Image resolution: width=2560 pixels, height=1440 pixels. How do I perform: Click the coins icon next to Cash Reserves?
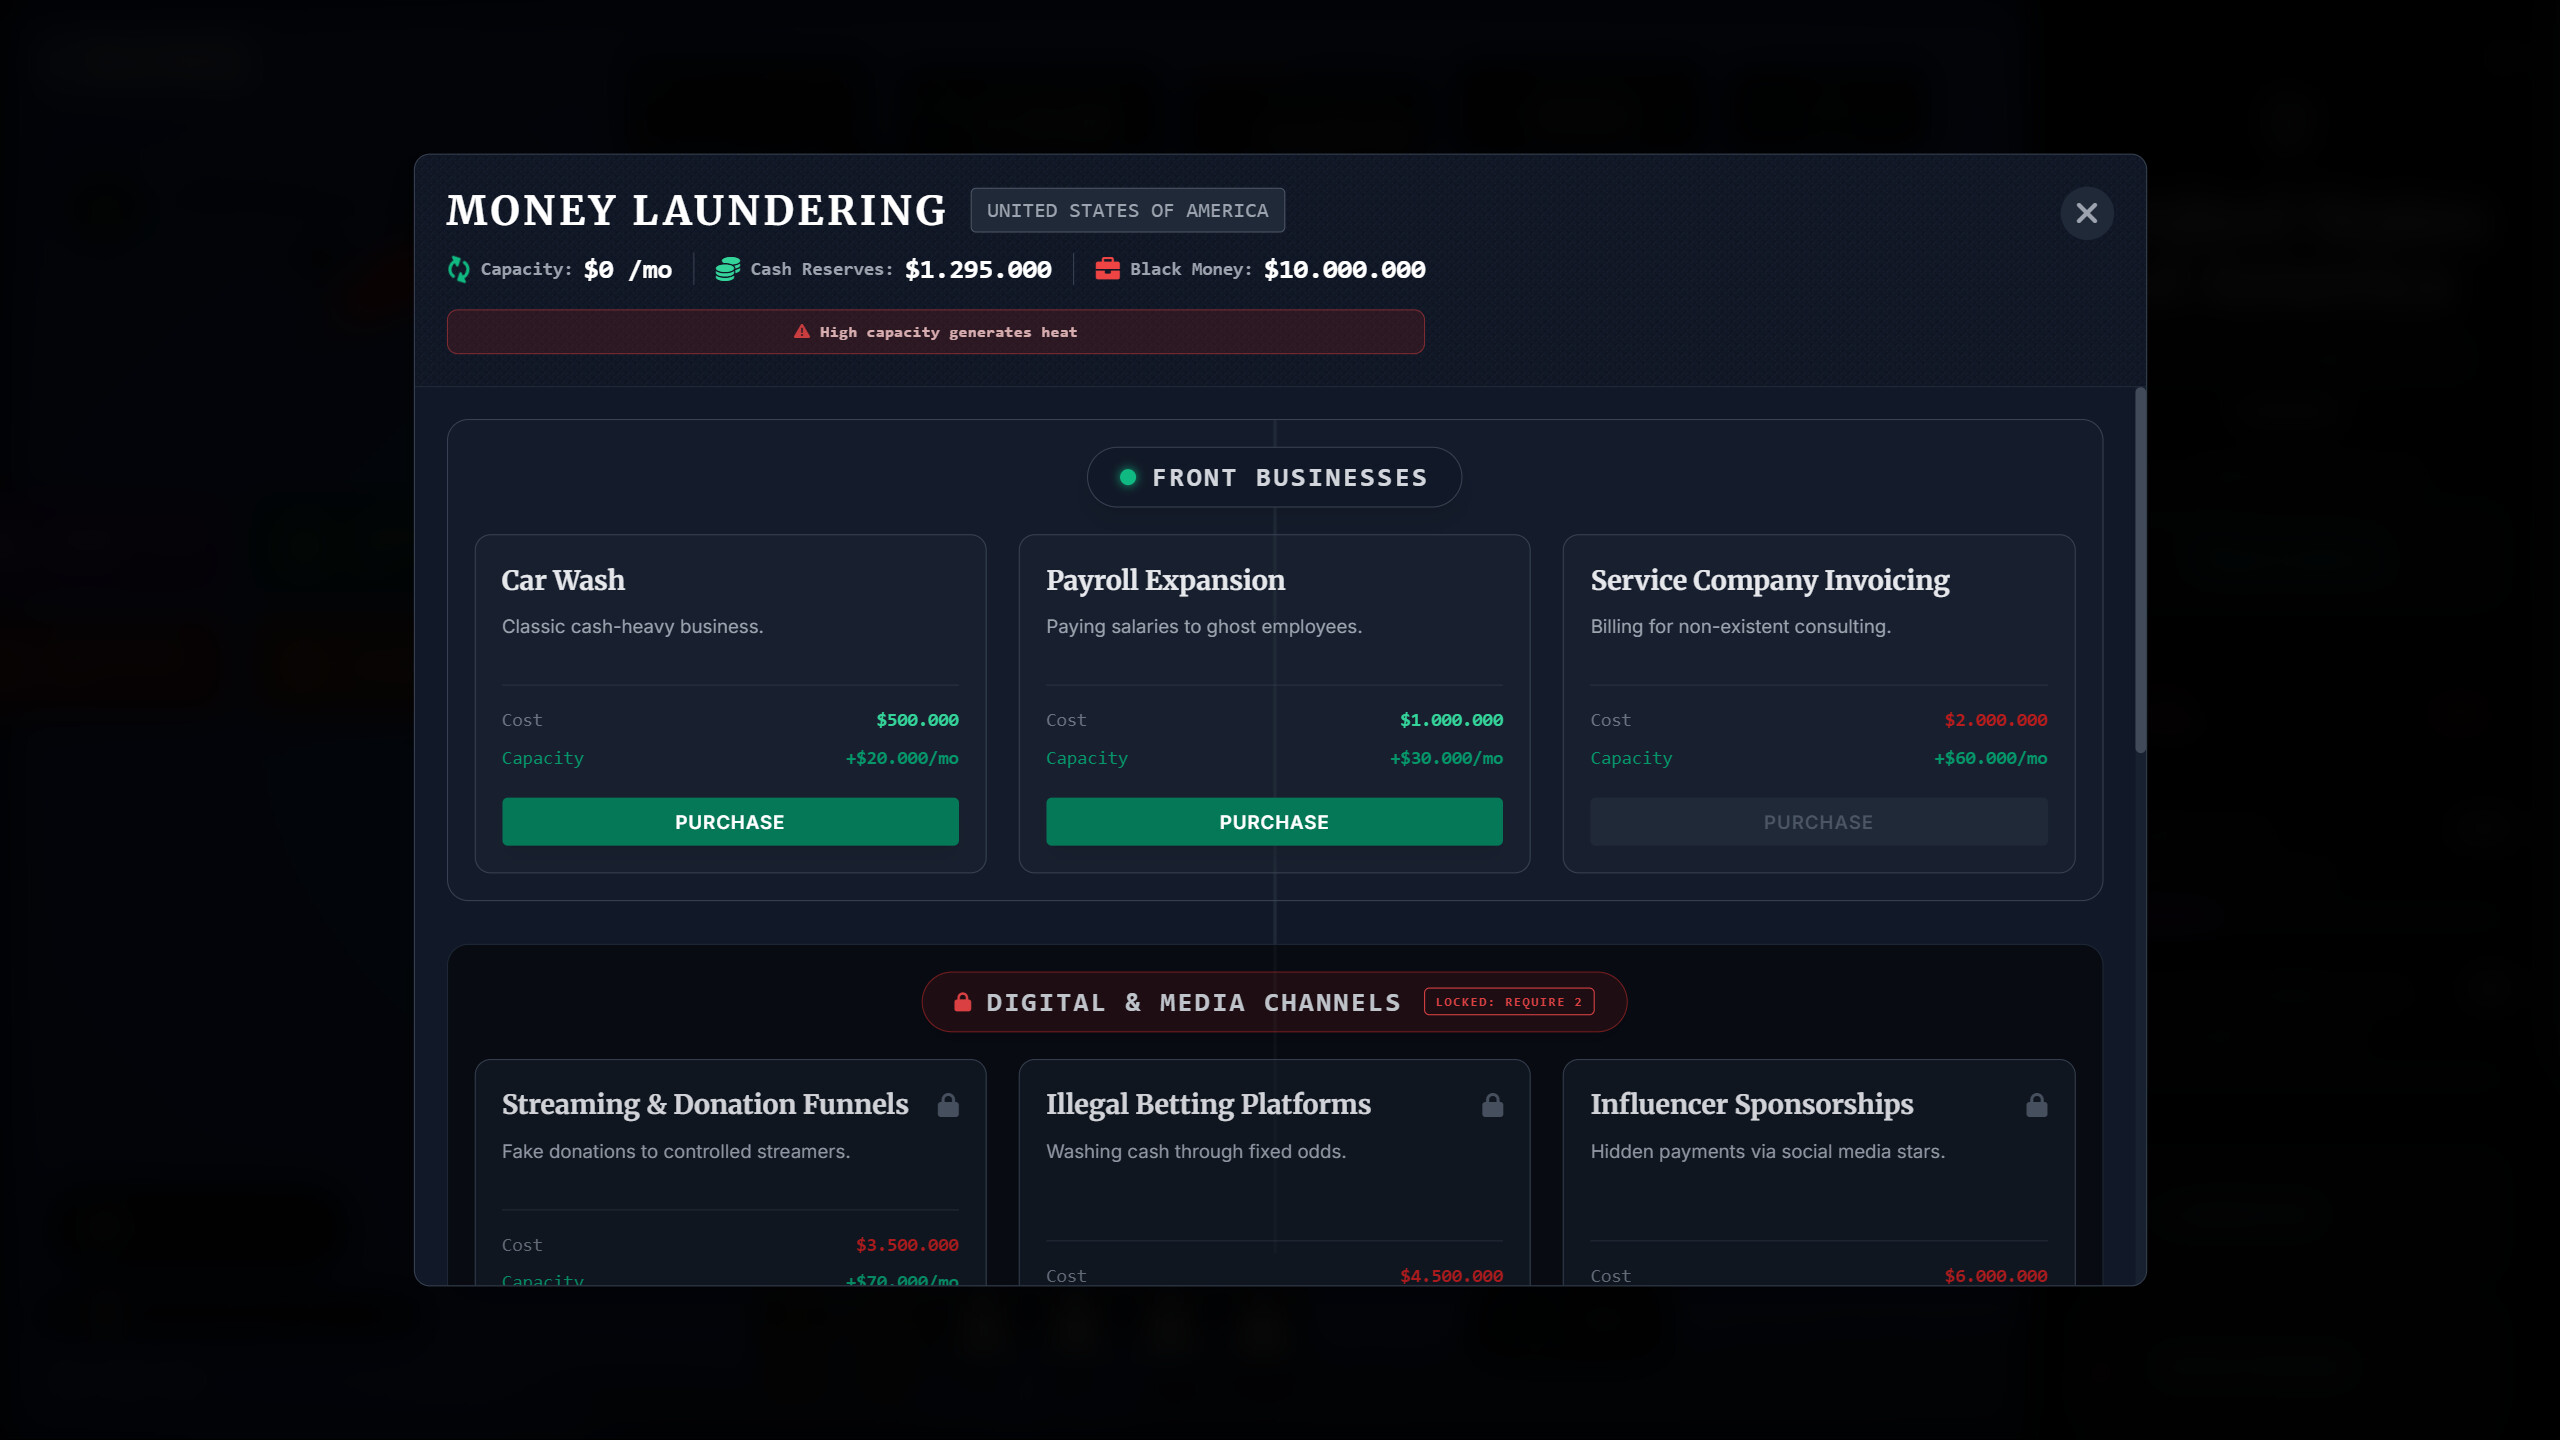pos(727,268)
